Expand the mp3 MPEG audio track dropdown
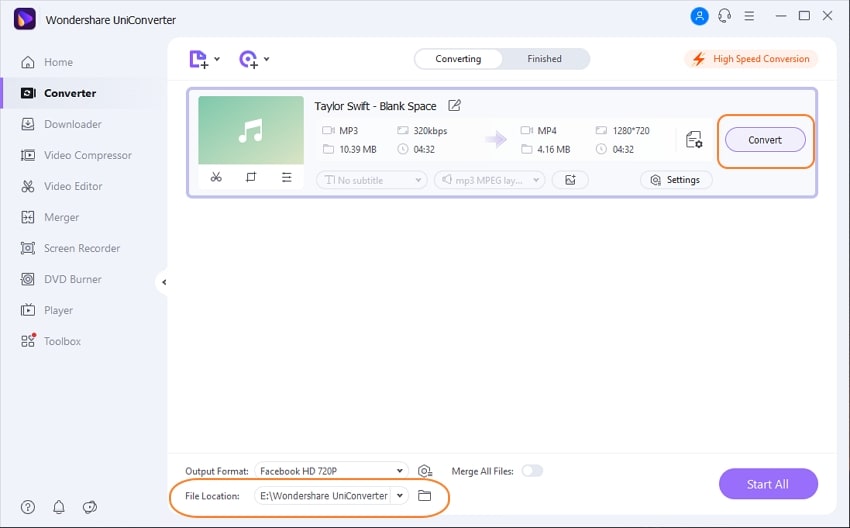 pyautogui.click(x=490, y=180)
